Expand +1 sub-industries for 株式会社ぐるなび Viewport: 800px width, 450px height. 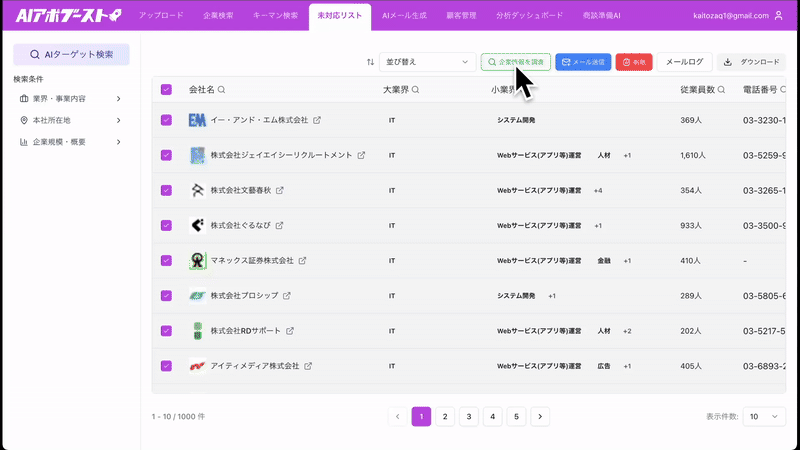pos(598,226)
